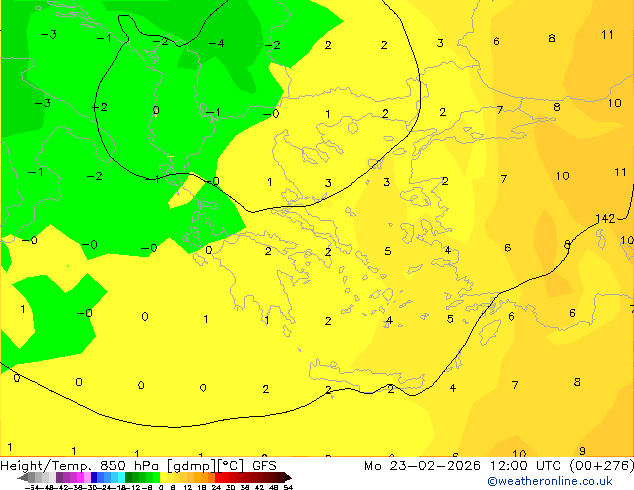
Task: Click the dark blue swatch in the legend
Action: (94, 478)
